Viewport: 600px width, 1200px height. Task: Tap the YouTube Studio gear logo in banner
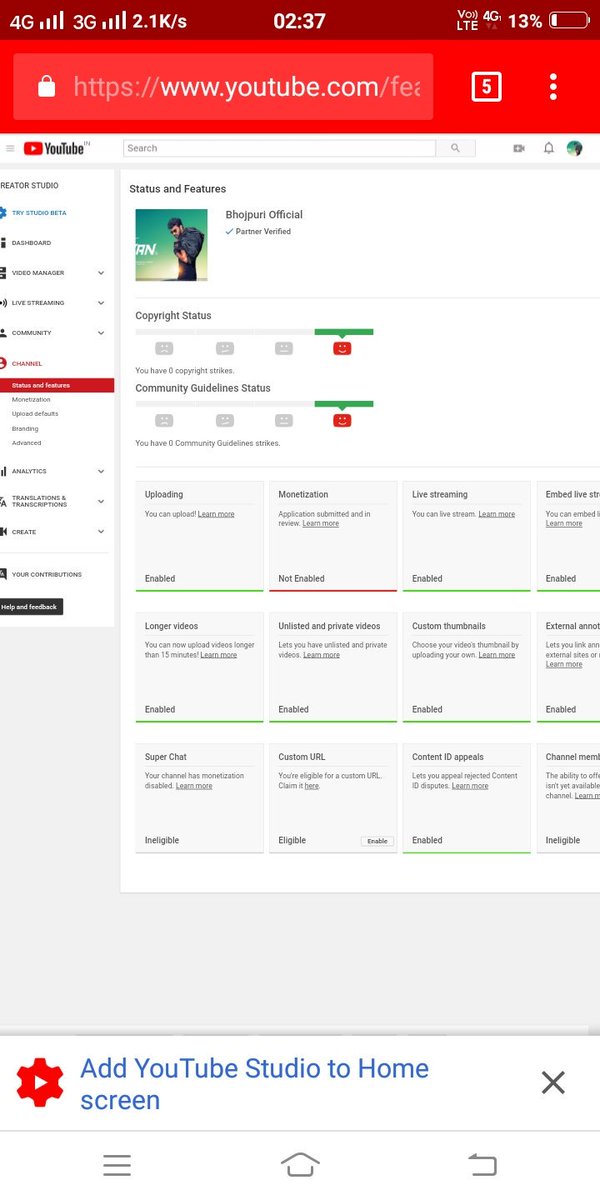coord(40,1082)
